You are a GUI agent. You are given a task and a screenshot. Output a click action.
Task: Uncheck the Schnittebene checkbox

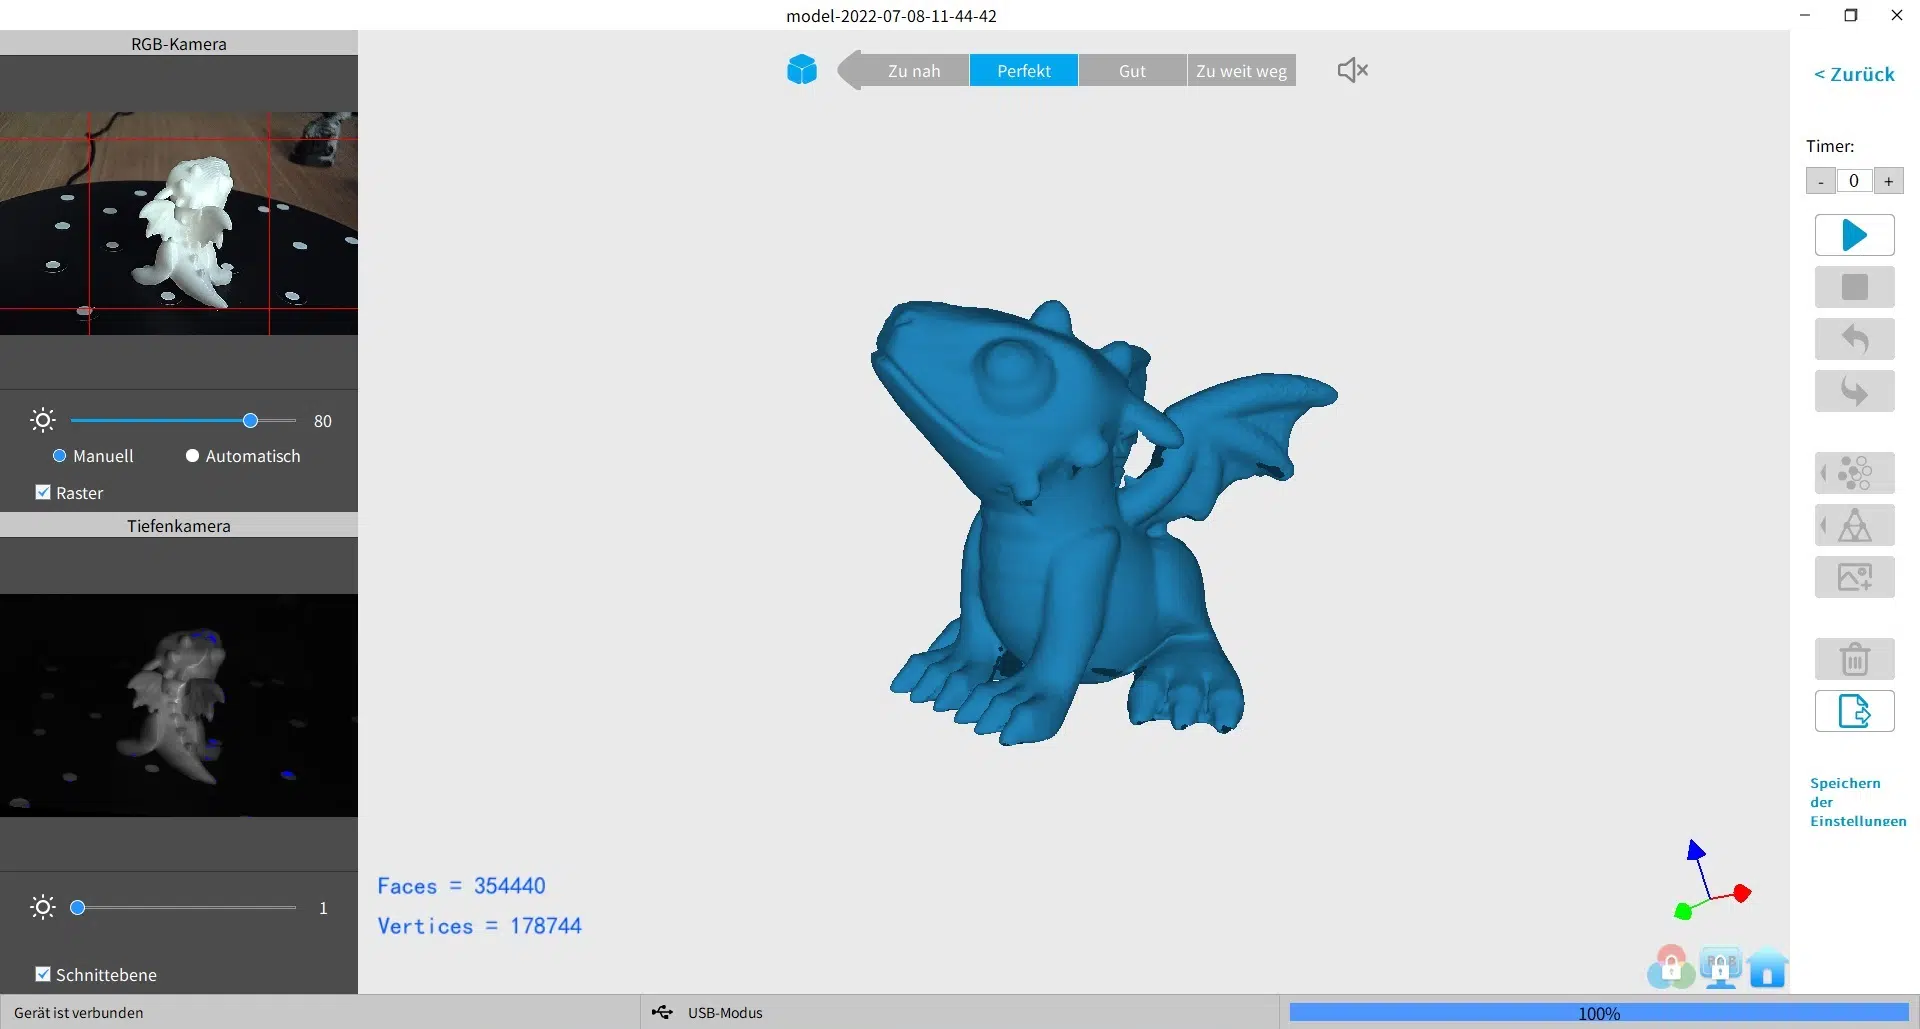(x=43, y=974)
